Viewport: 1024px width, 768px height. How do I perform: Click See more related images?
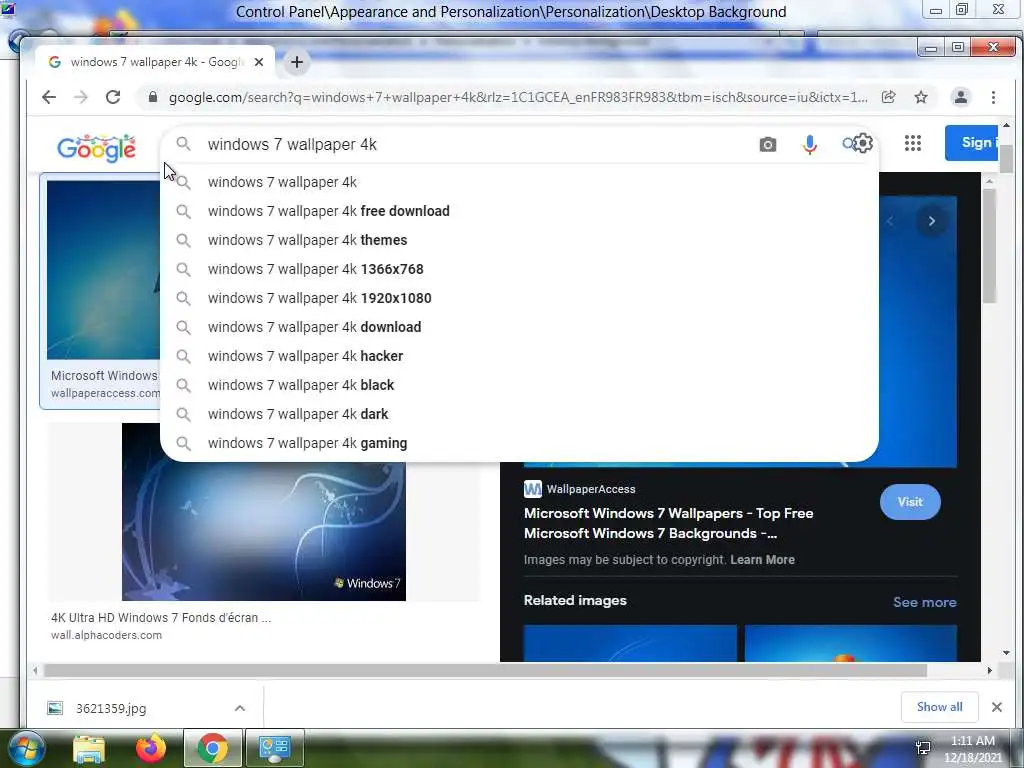[x=925, y=602]
